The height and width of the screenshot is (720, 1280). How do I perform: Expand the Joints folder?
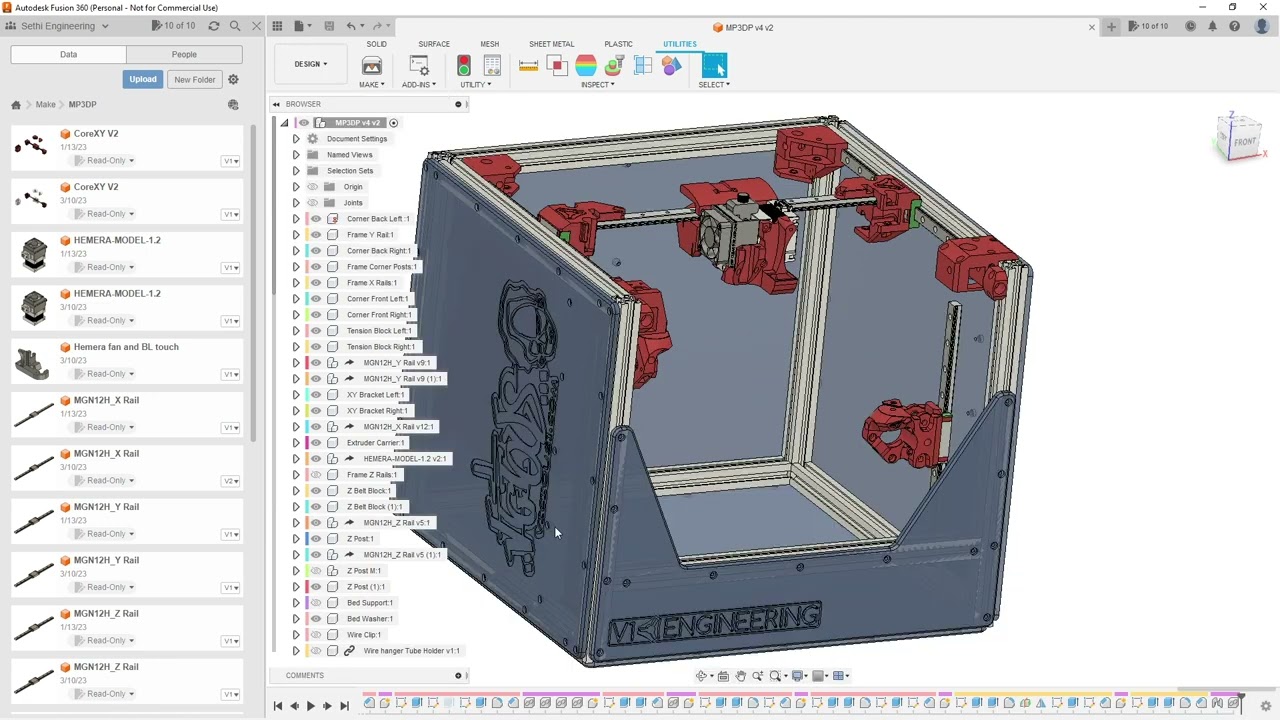pos(296,203)
